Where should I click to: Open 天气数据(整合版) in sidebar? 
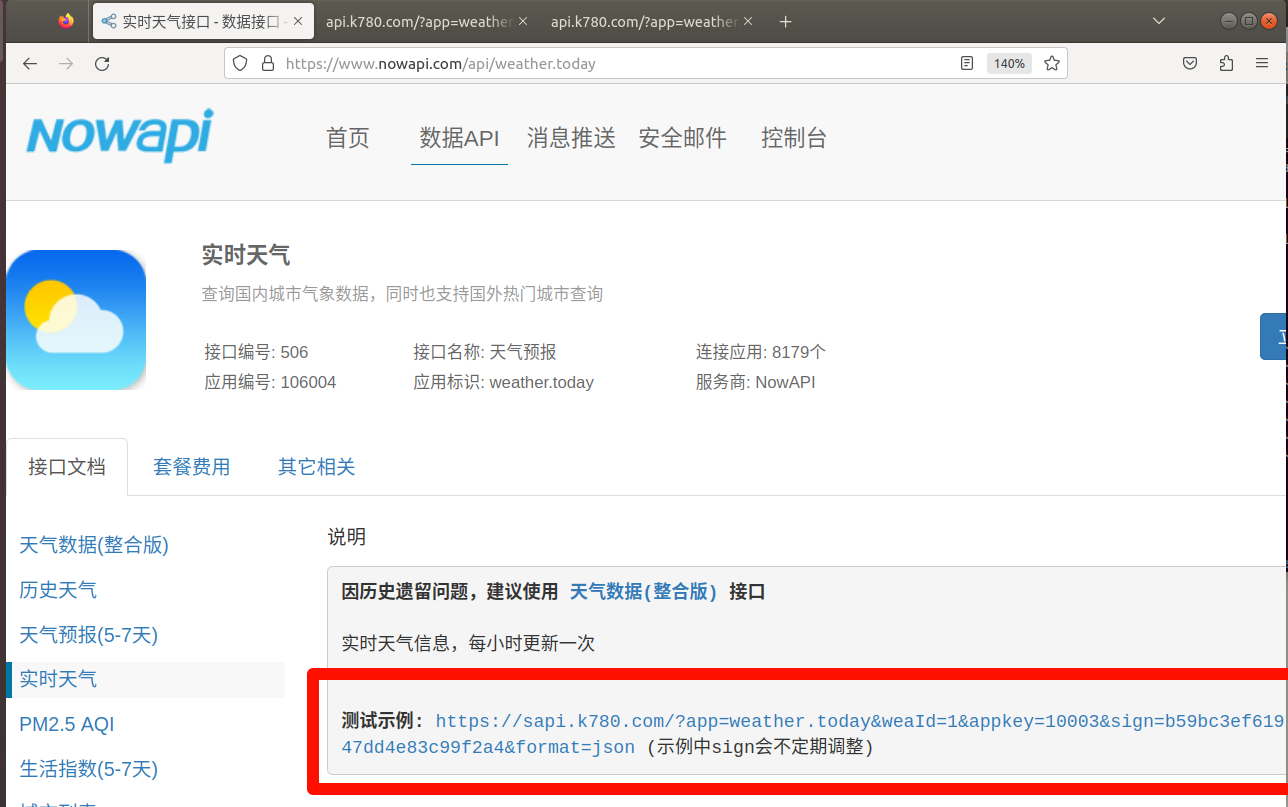click(94, 545)
